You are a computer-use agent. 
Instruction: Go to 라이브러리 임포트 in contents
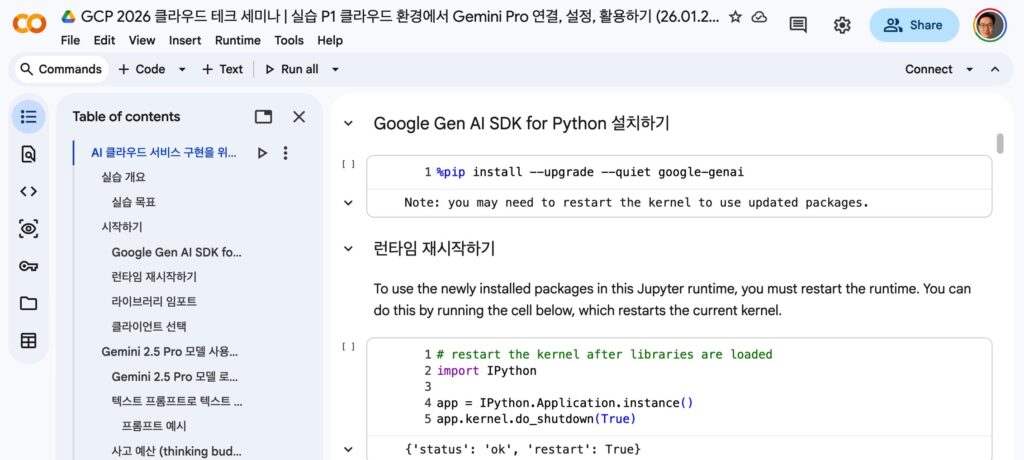coord(154,301)
